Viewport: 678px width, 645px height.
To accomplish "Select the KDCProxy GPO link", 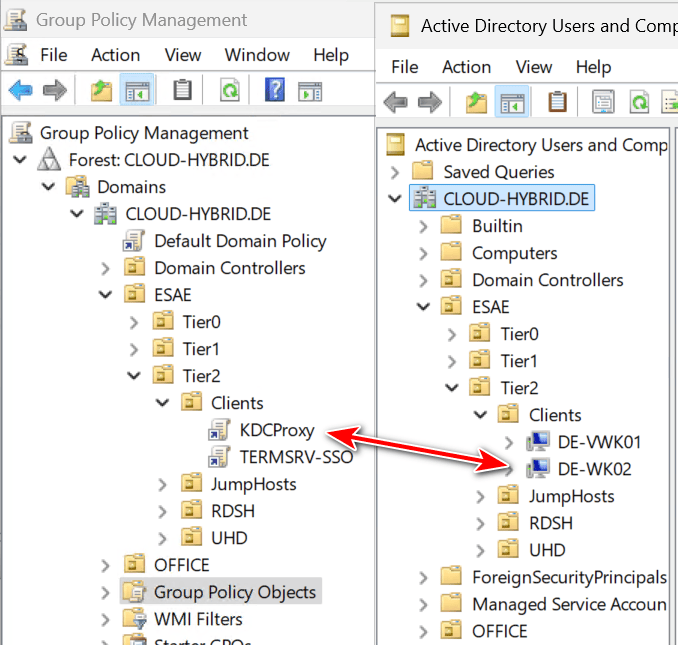I will (x=277, y=431).
